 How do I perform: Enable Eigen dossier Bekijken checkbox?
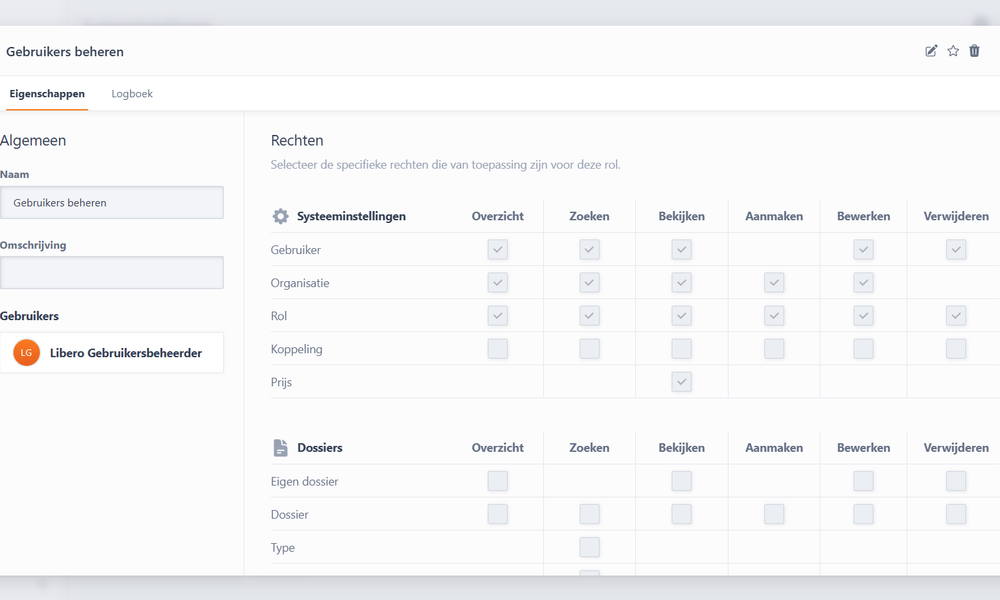681,481
